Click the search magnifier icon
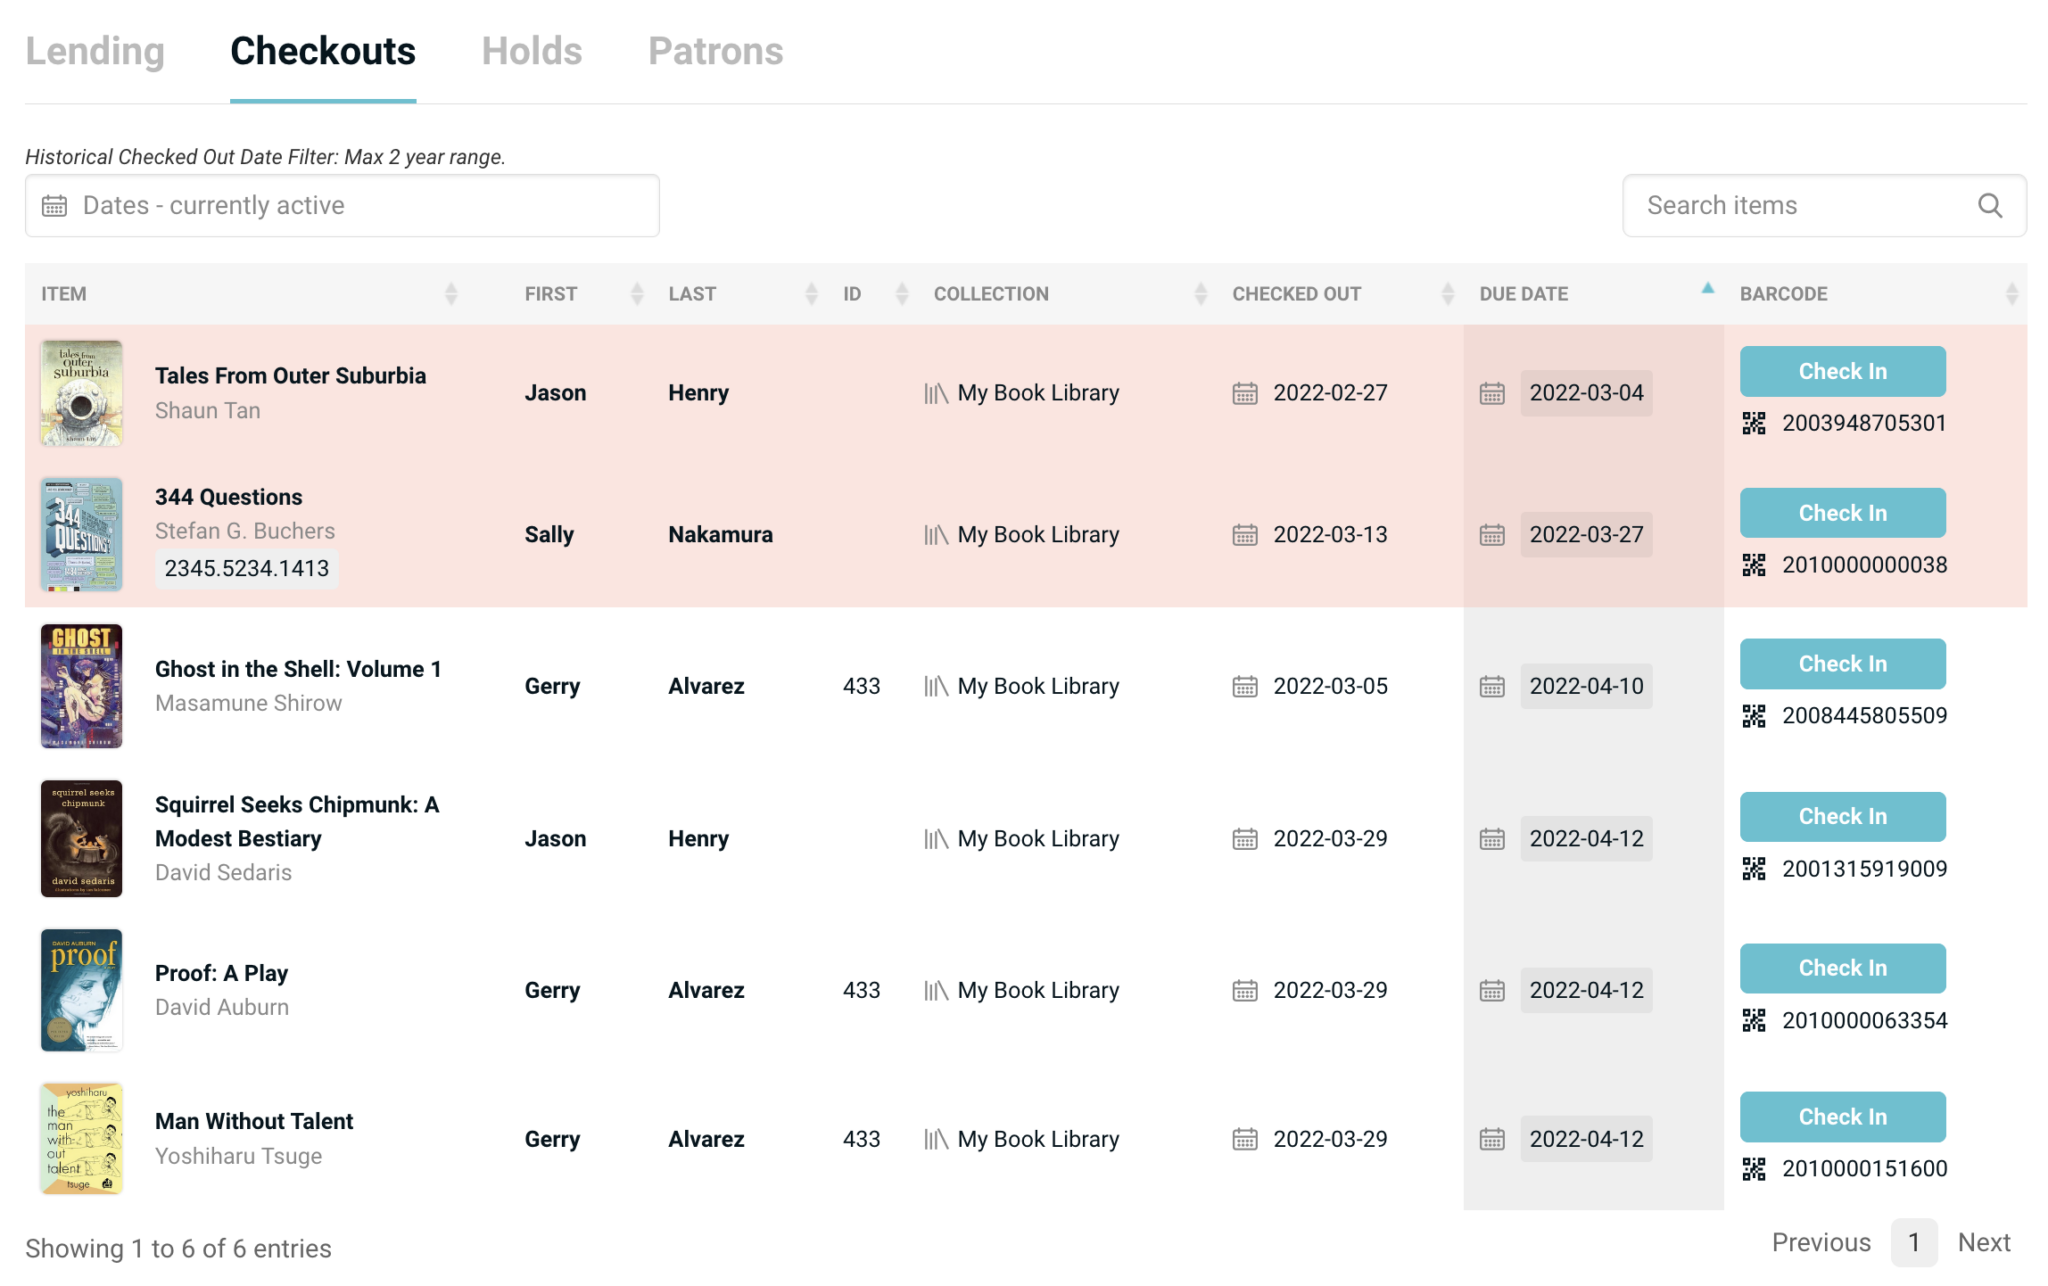Screen dimensions: 2048x1286 pos(1989,206)
